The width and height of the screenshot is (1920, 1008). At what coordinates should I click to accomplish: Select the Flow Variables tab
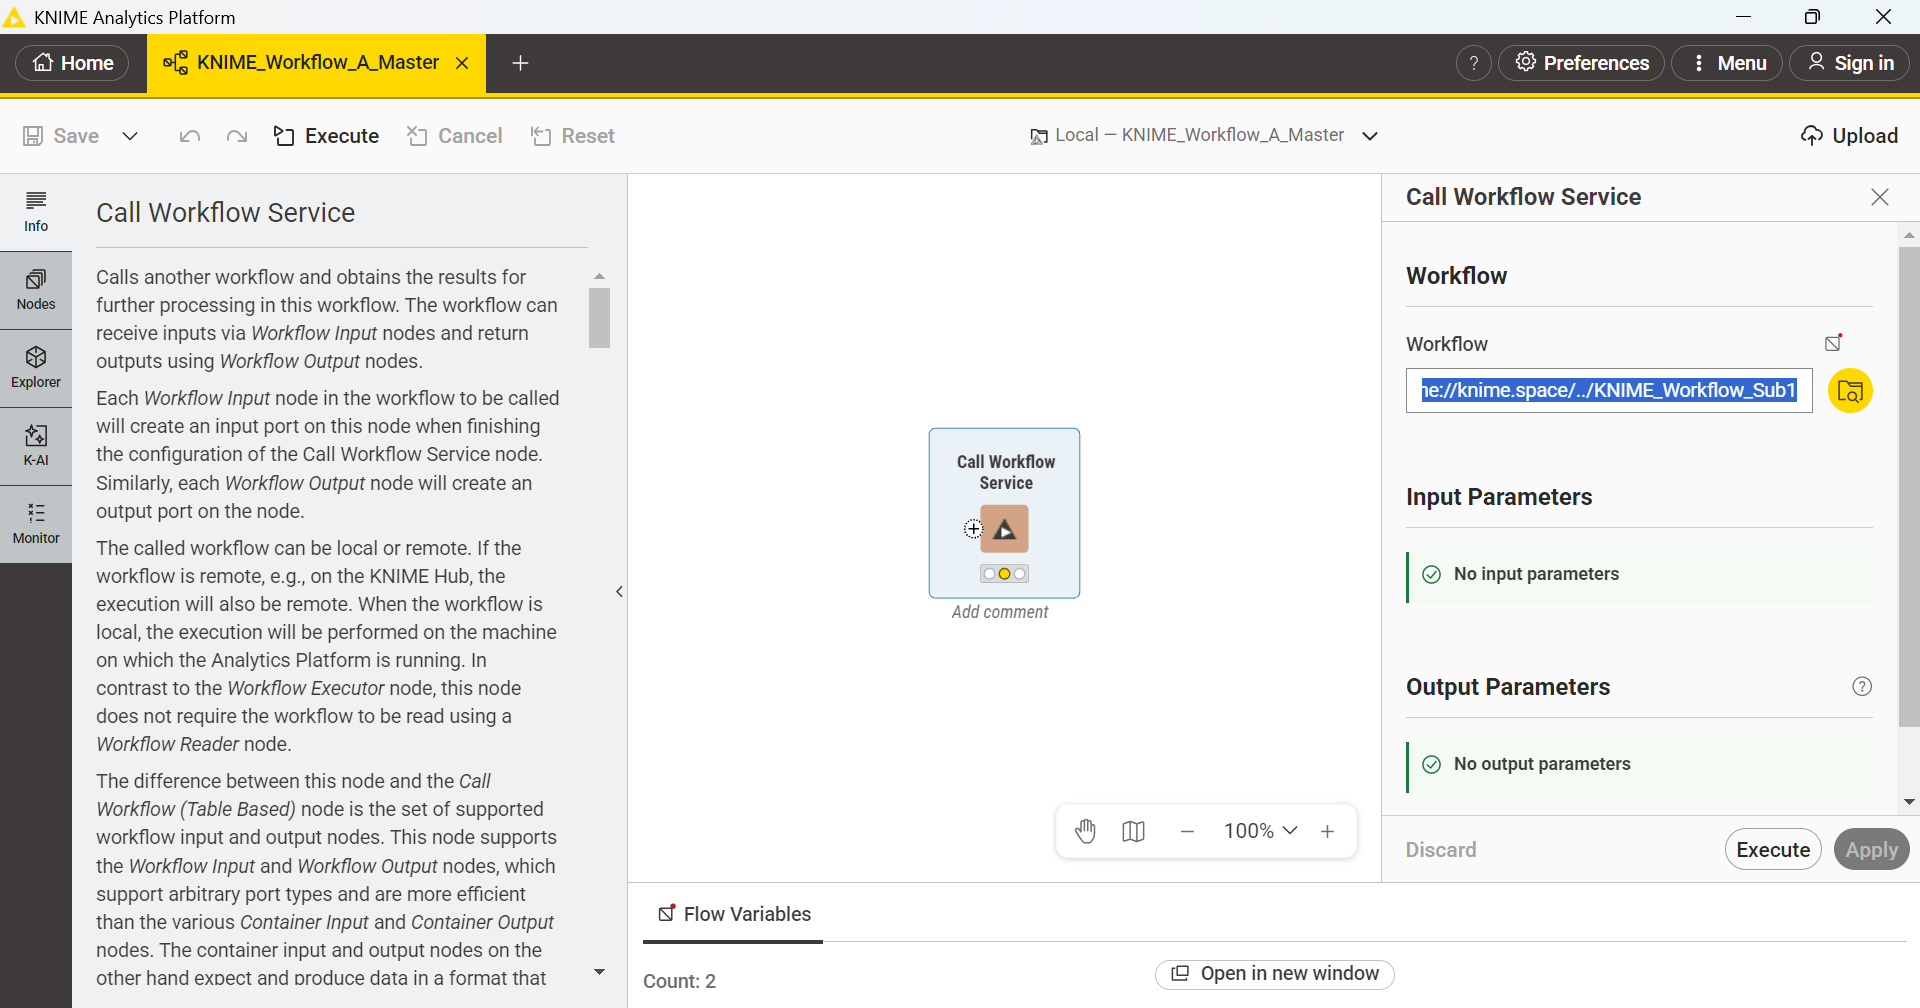click(x=734, y=914)
